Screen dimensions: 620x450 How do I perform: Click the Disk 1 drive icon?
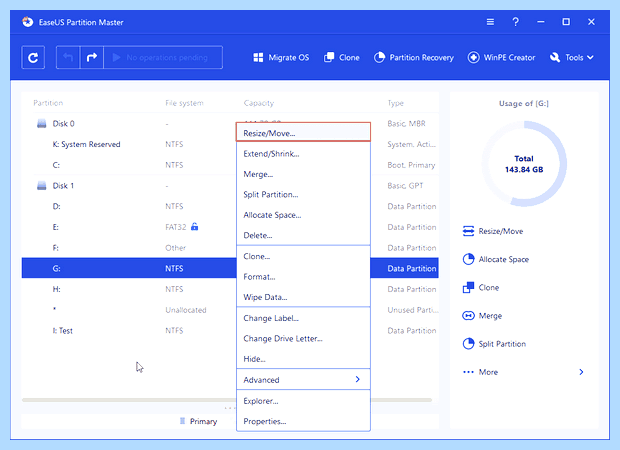[x=42, y=186]
